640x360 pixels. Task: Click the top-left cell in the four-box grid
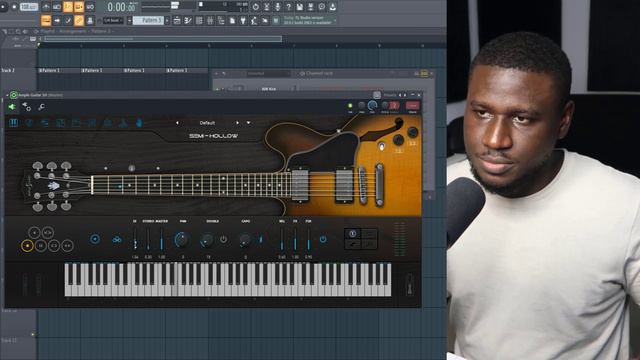[x=353, y=233]
